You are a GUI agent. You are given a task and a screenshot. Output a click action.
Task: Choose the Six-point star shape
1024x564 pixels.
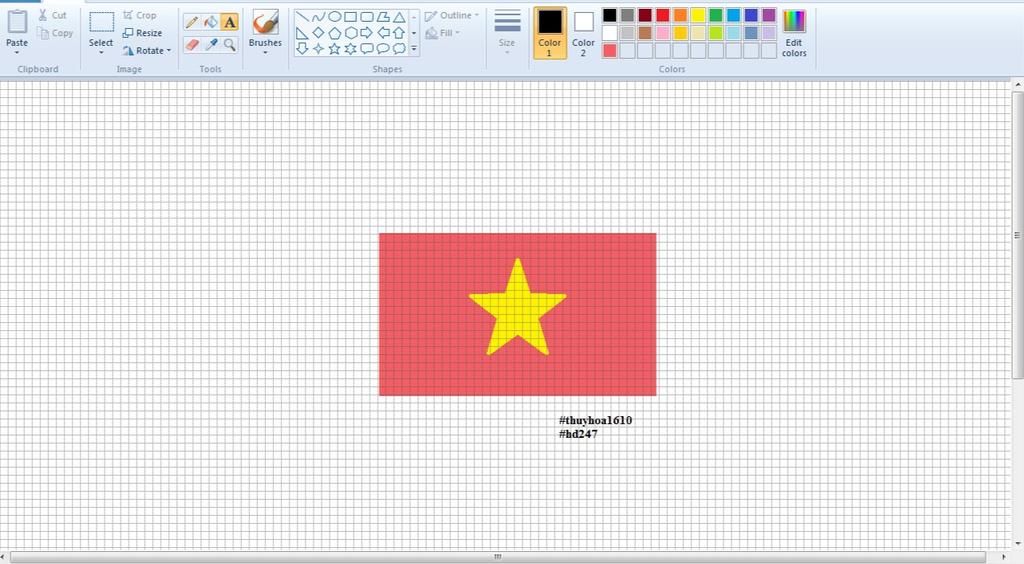351,48
